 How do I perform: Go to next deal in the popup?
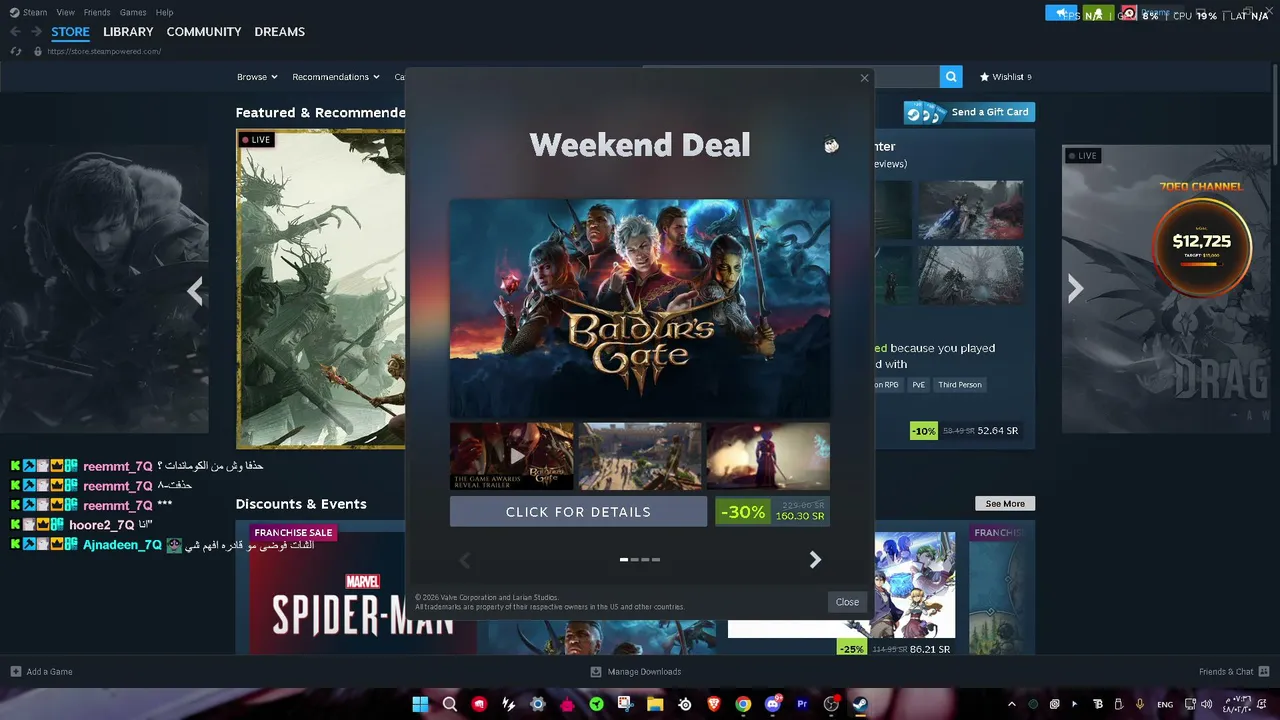(815, 560)
